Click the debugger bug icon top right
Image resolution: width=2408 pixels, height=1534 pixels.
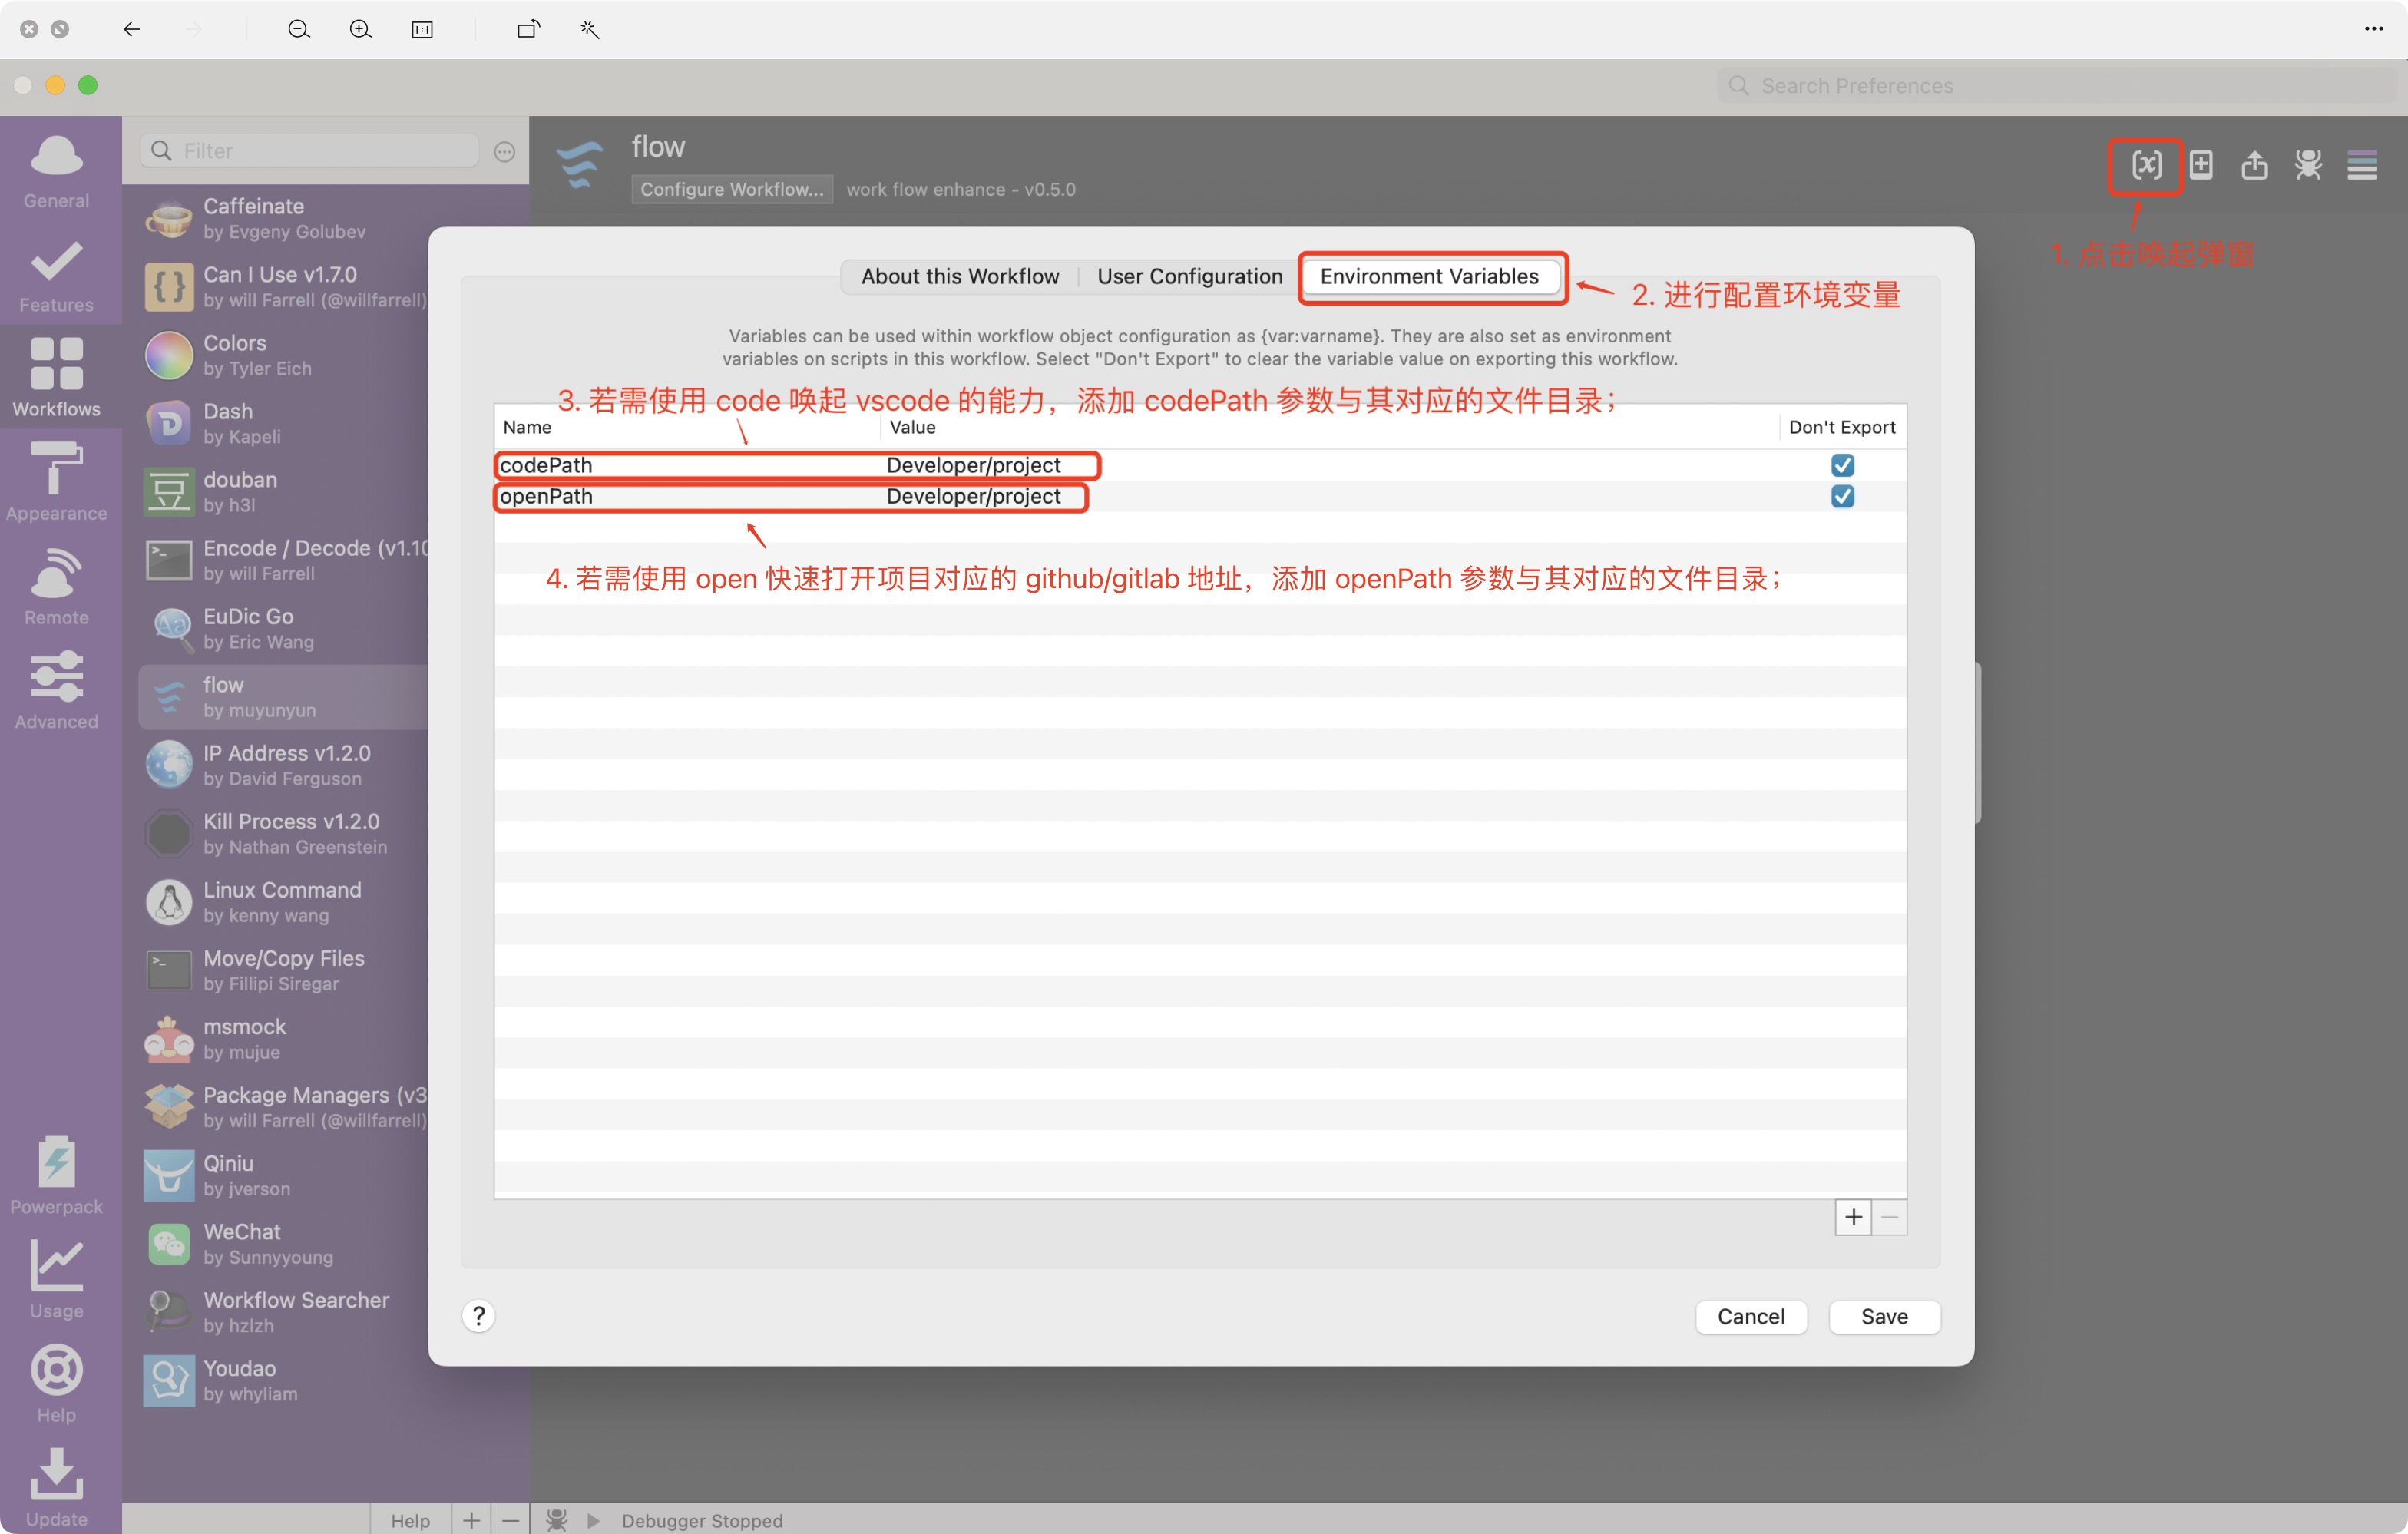tap(2308, 165)
